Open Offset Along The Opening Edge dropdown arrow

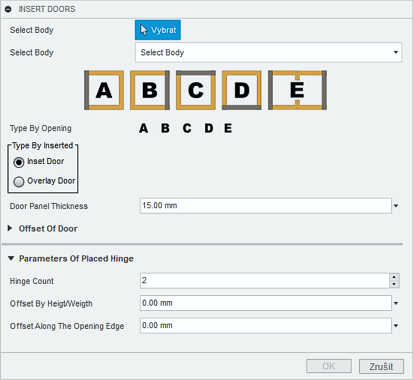point(396,326)
